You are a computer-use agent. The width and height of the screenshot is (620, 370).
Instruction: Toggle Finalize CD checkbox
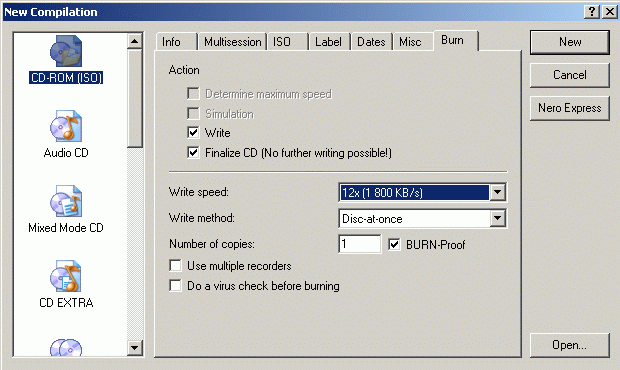click(193, 152)
